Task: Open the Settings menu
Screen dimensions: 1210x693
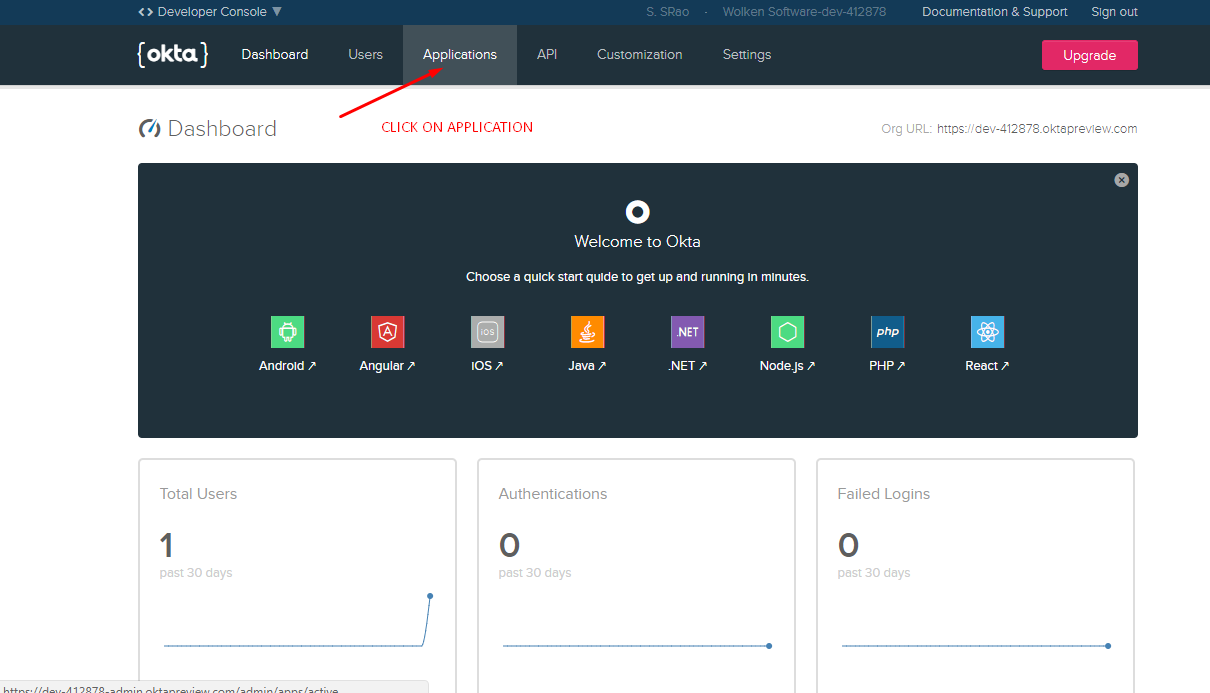Action: [x=746, y=54]
